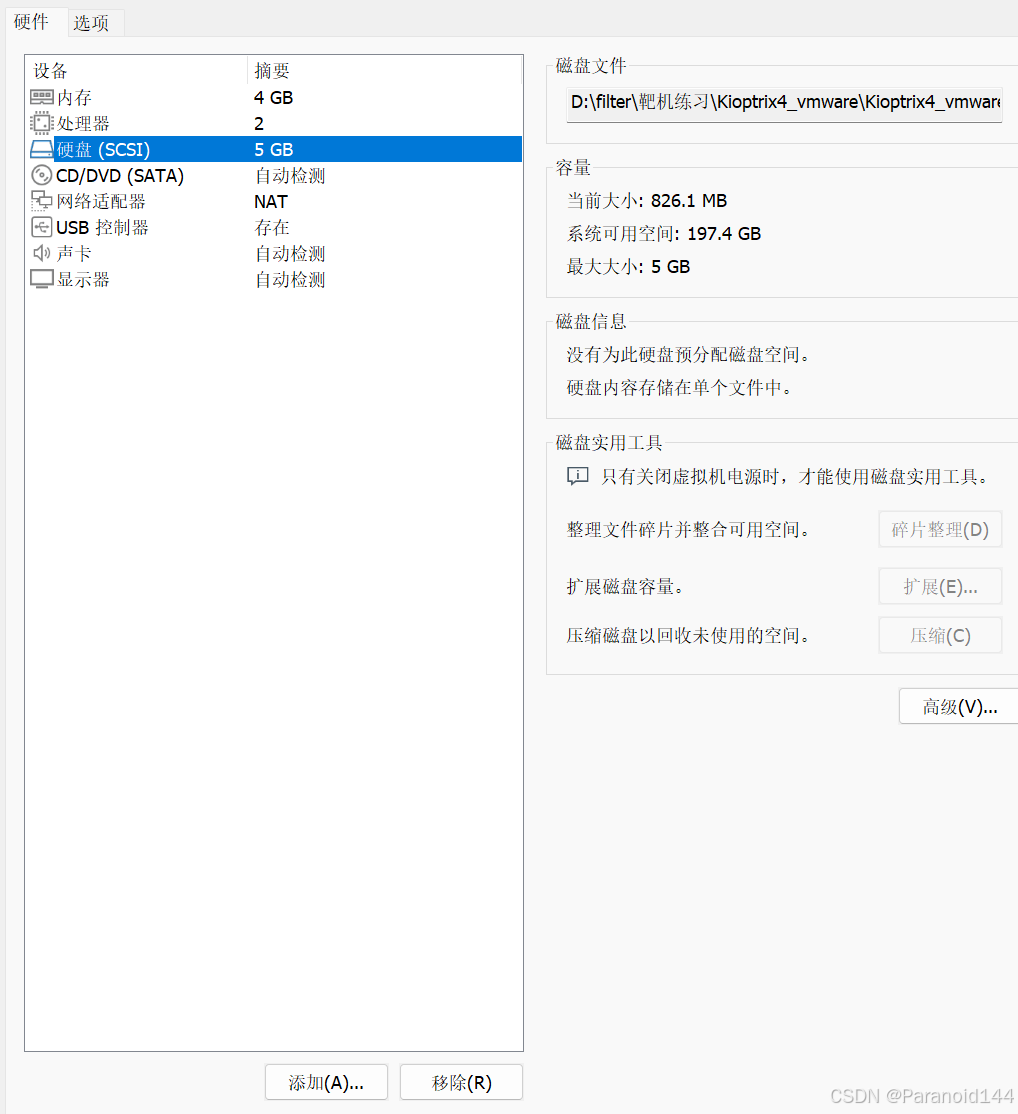The width and height of the screenshot is (1018, 1114).
Task: Click the 扩展磁盘容量 label
Action: coord(625,587)
